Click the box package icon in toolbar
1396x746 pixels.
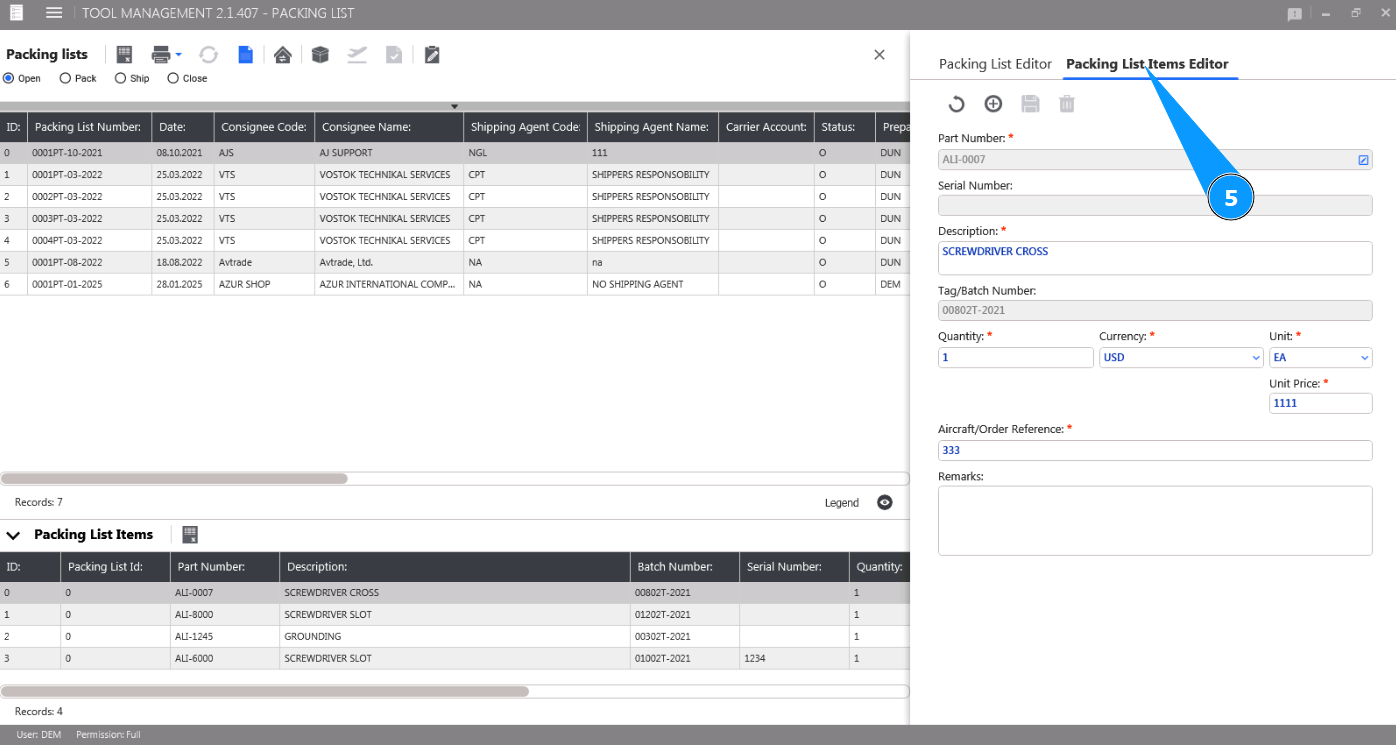point(320,55)
